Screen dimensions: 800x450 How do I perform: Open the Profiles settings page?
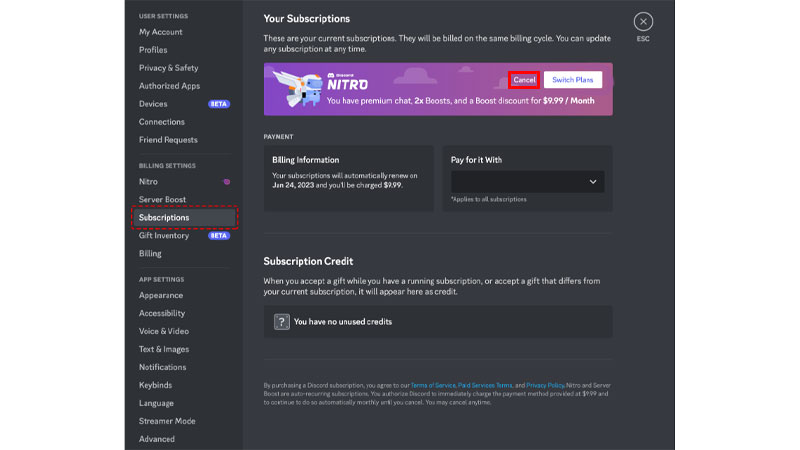[x=153, y=50]
